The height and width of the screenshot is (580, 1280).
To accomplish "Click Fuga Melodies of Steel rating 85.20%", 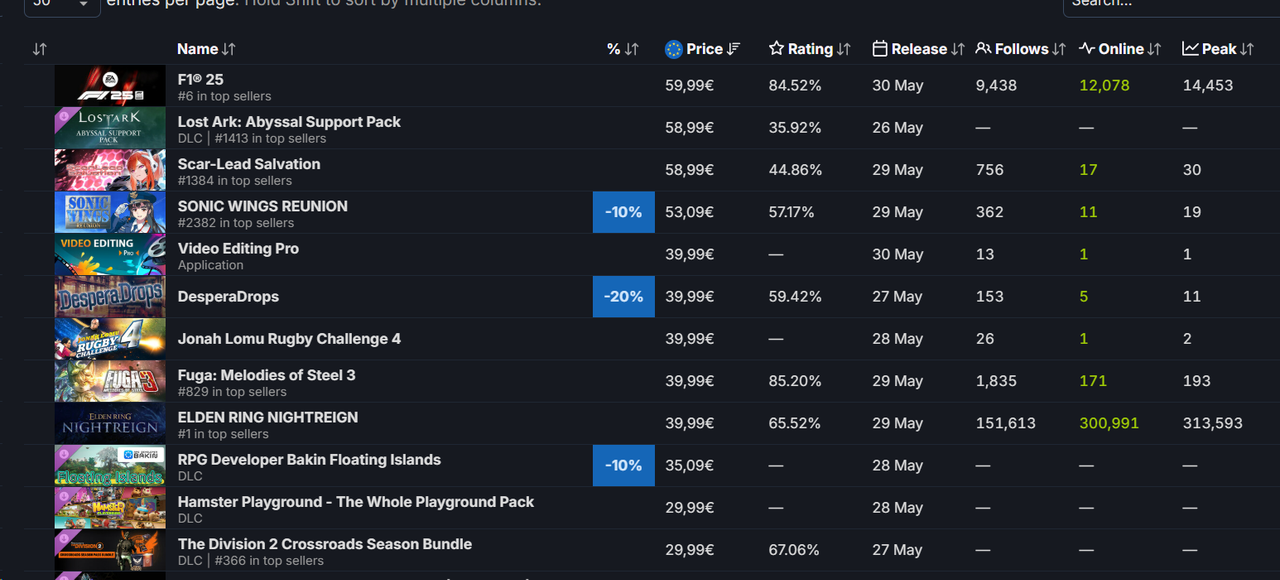I will [x=795, y=381].
